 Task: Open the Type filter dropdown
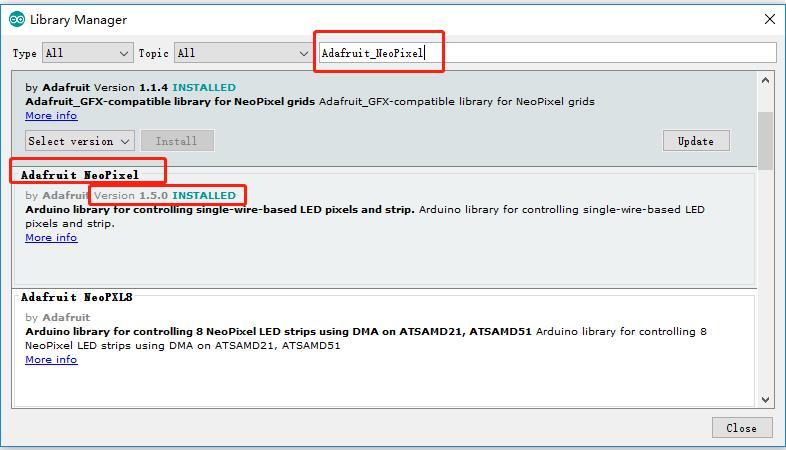point(88,53)
